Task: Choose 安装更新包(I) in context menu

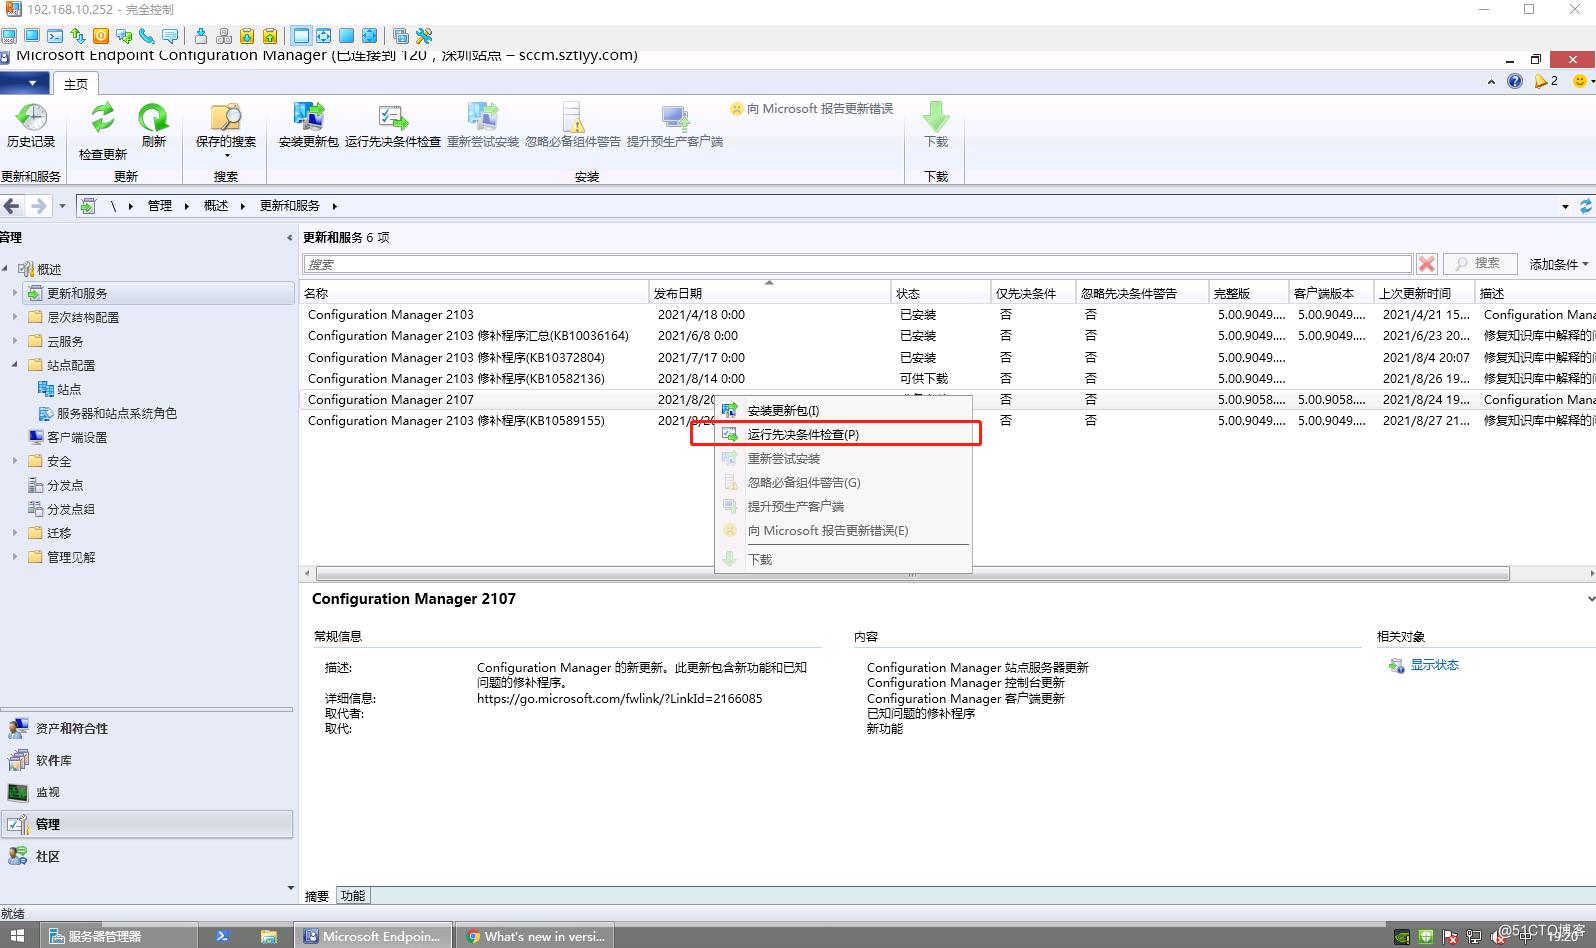Action: [843, 410]
